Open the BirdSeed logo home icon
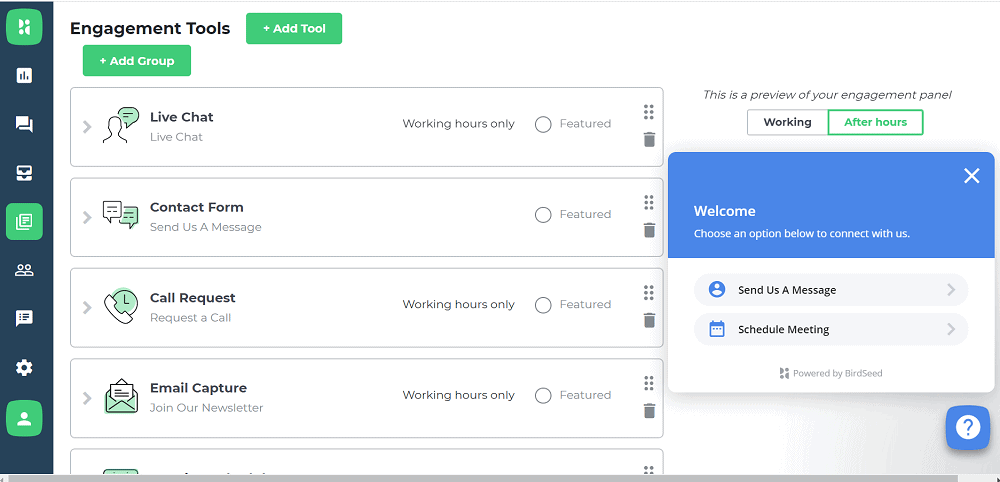Screen dimensions: 1000x482 24,27
